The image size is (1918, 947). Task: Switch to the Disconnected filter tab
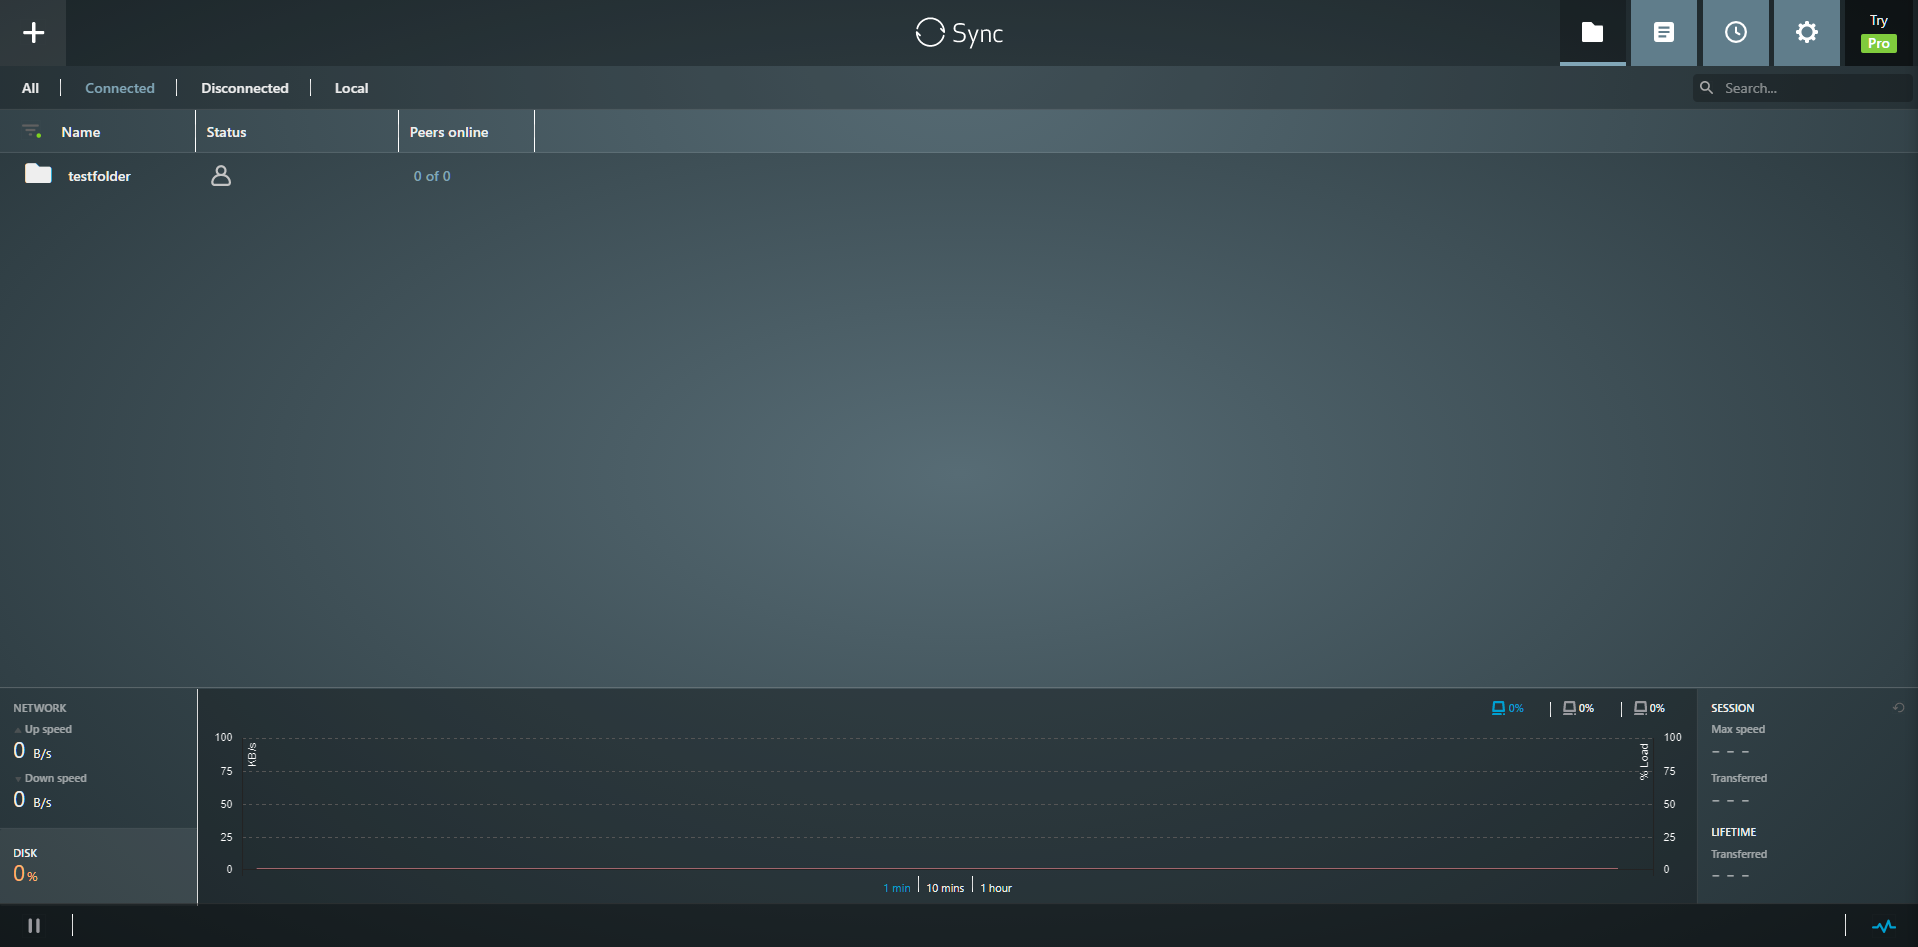(x=245, y=88)
